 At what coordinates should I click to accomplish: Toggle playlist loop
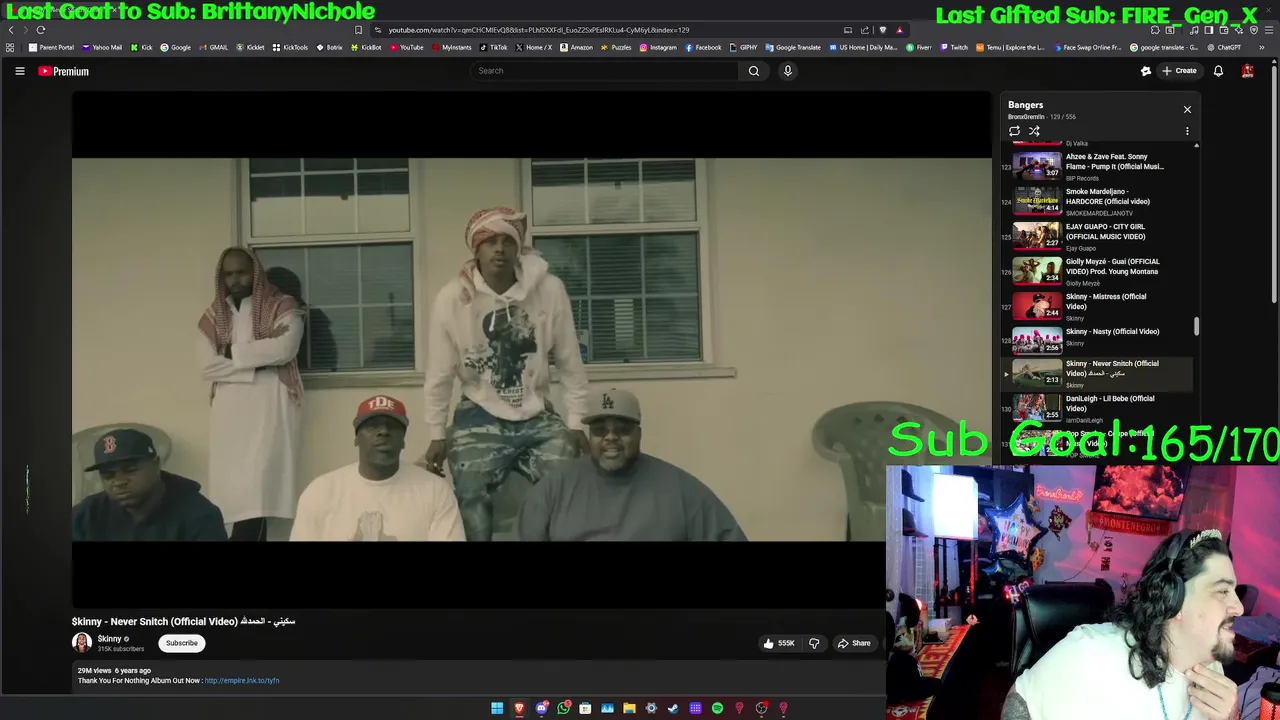click(1014, 131)
